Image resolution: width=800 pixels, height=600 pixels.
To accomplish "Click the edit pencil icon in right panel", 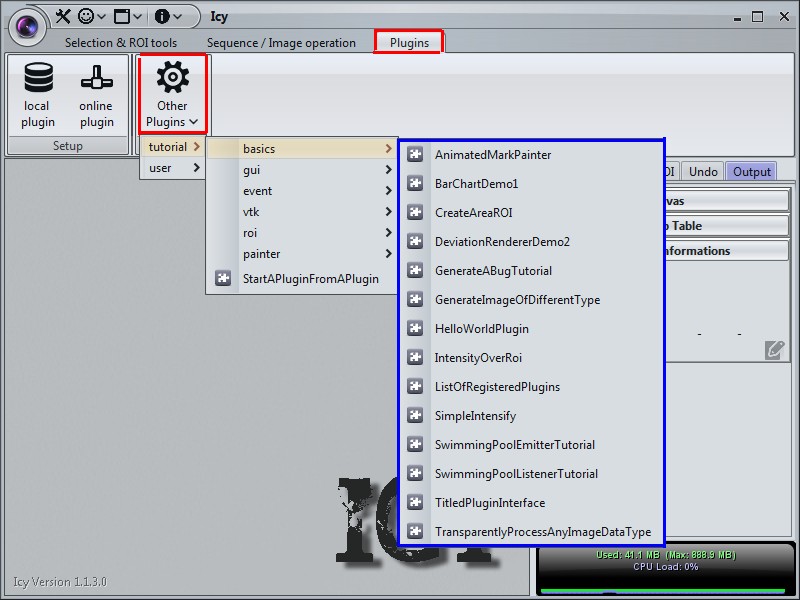I will tap(774, 350).
